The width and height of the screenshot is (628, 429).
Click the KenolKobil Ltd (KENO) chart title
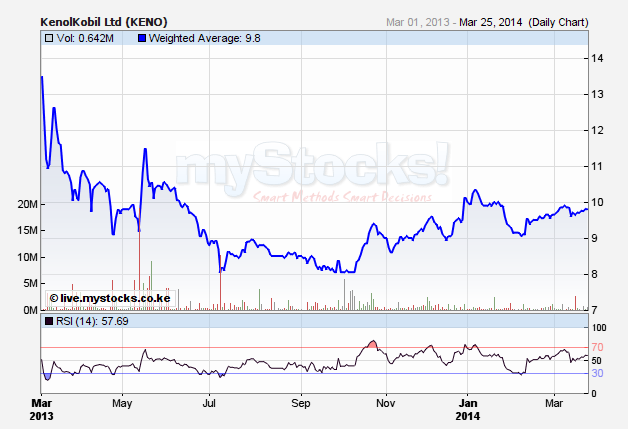(103, 20)
